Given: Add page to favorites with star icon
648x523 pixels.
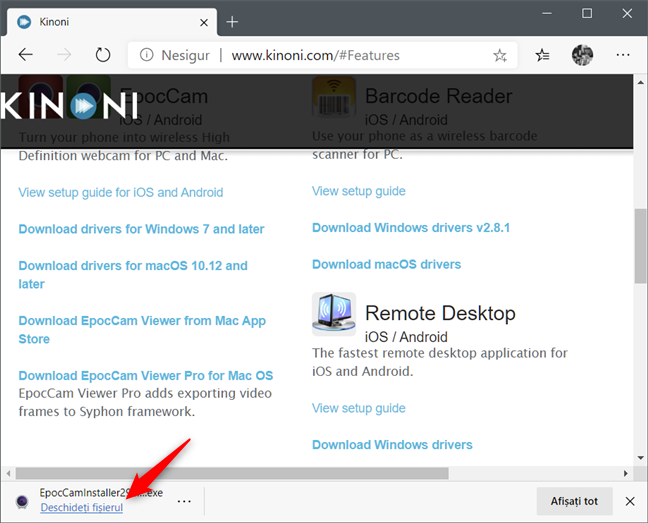Looking at the screenshot, I should 500,55.
